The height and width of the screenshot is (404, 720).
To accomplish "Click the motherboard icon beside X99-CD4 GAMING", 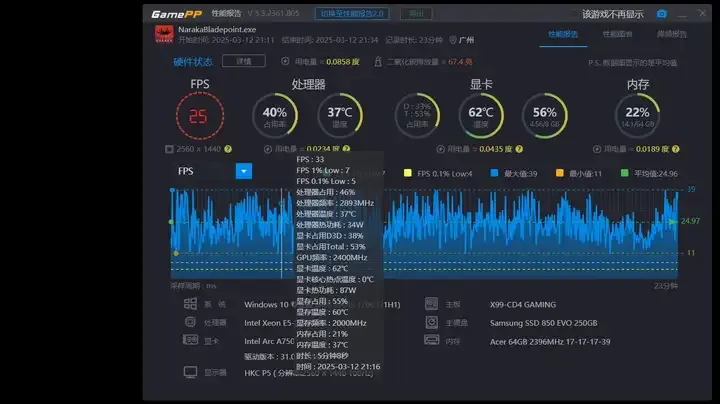I will pos(431,303).
